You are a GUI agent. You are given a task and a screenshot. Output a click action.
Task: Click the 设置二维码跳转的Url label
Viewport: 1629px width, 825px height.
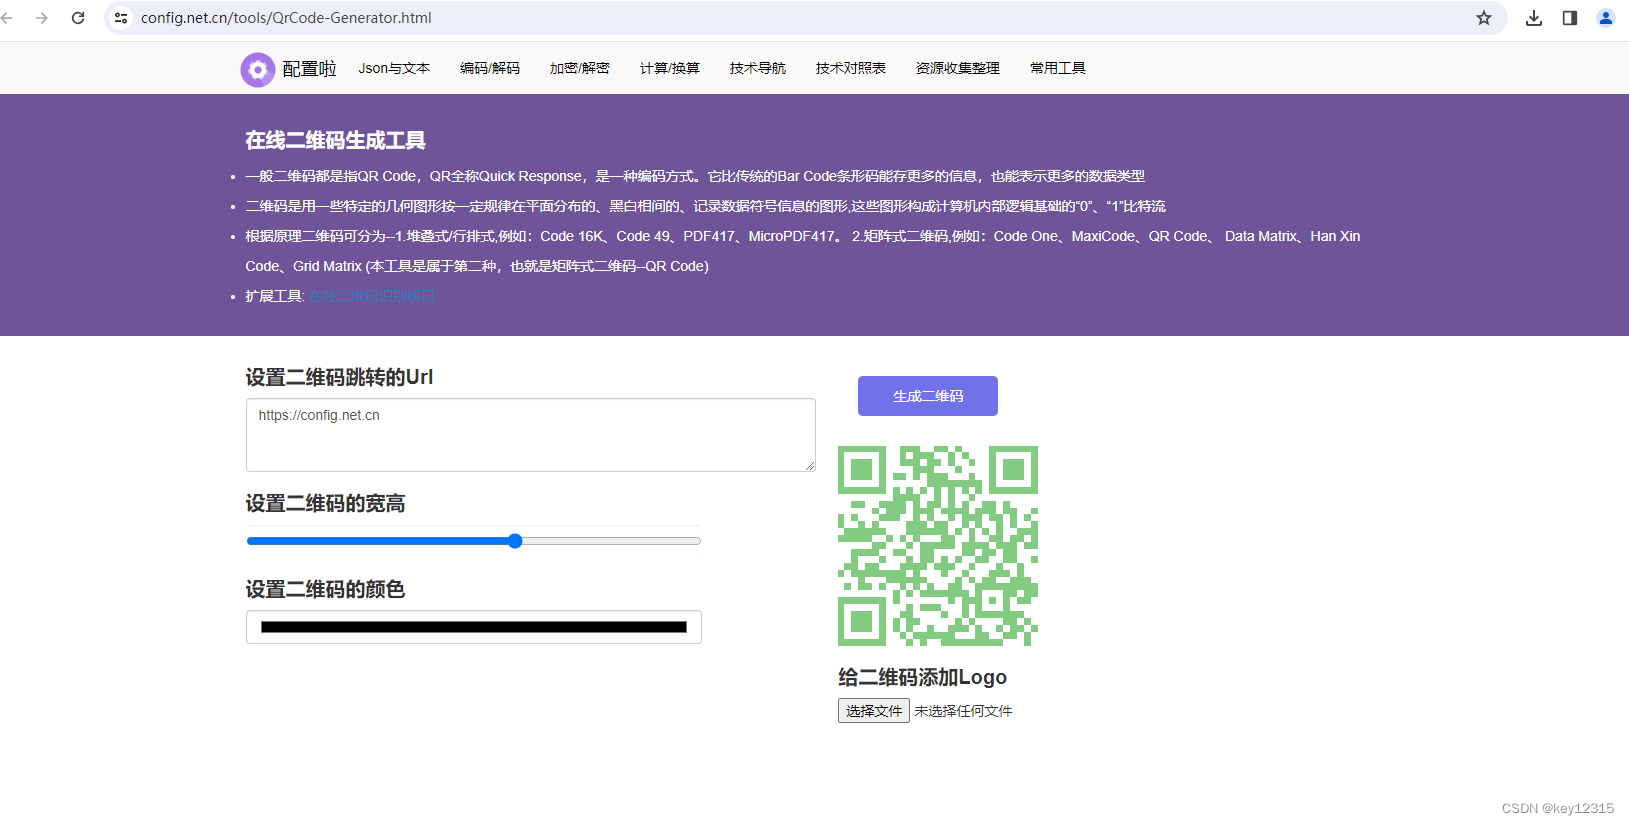pyautogui.click(x=340, y=377)
